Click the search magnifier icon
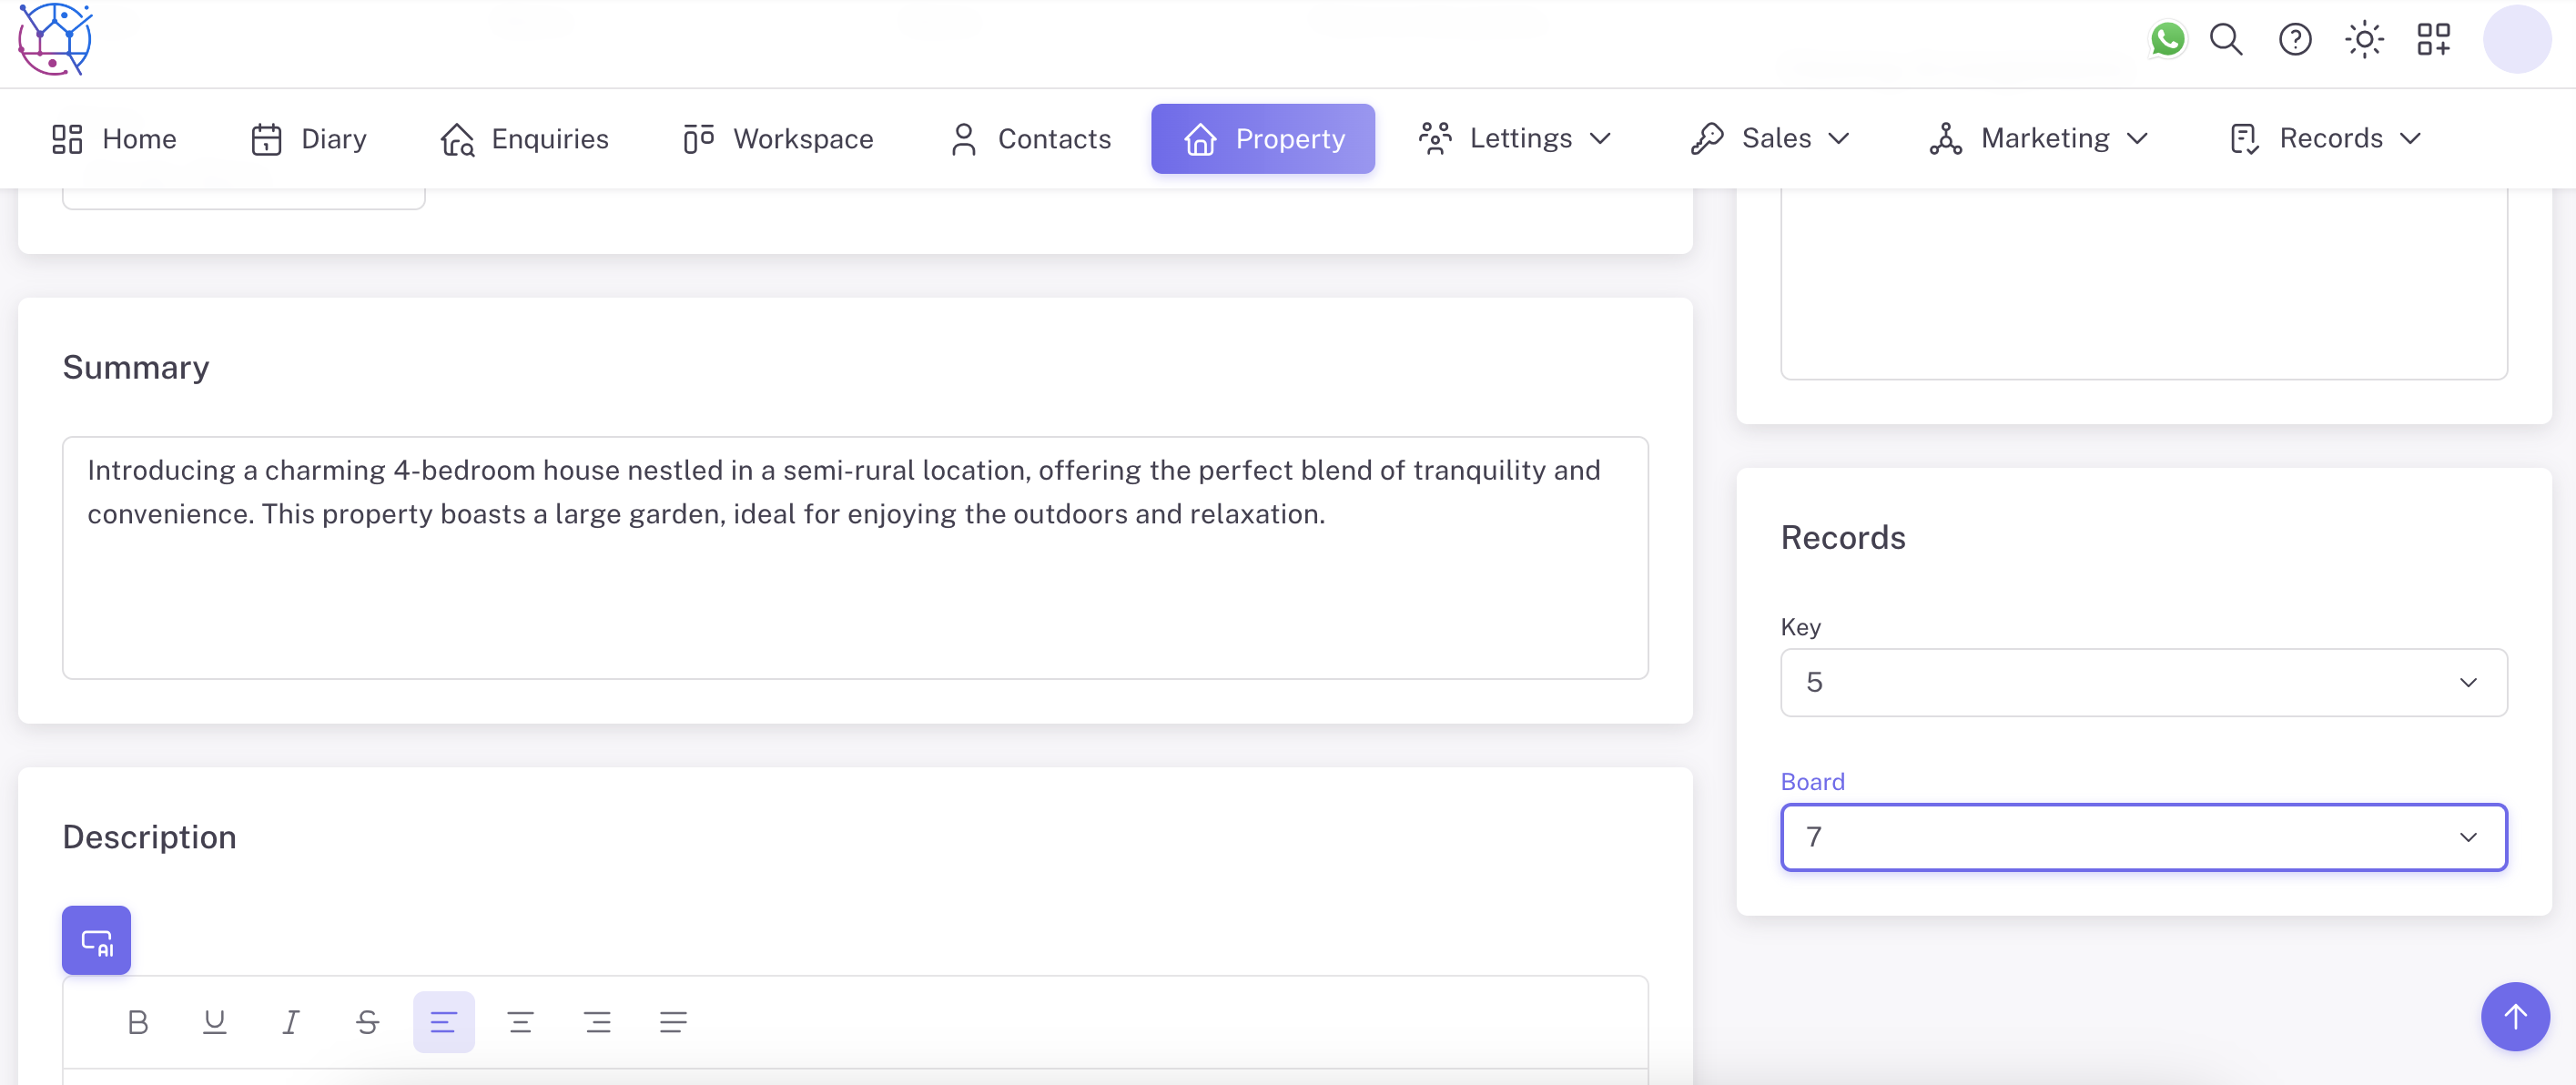Screen dimensions: 2576x1085 [x=2226, y=40]
